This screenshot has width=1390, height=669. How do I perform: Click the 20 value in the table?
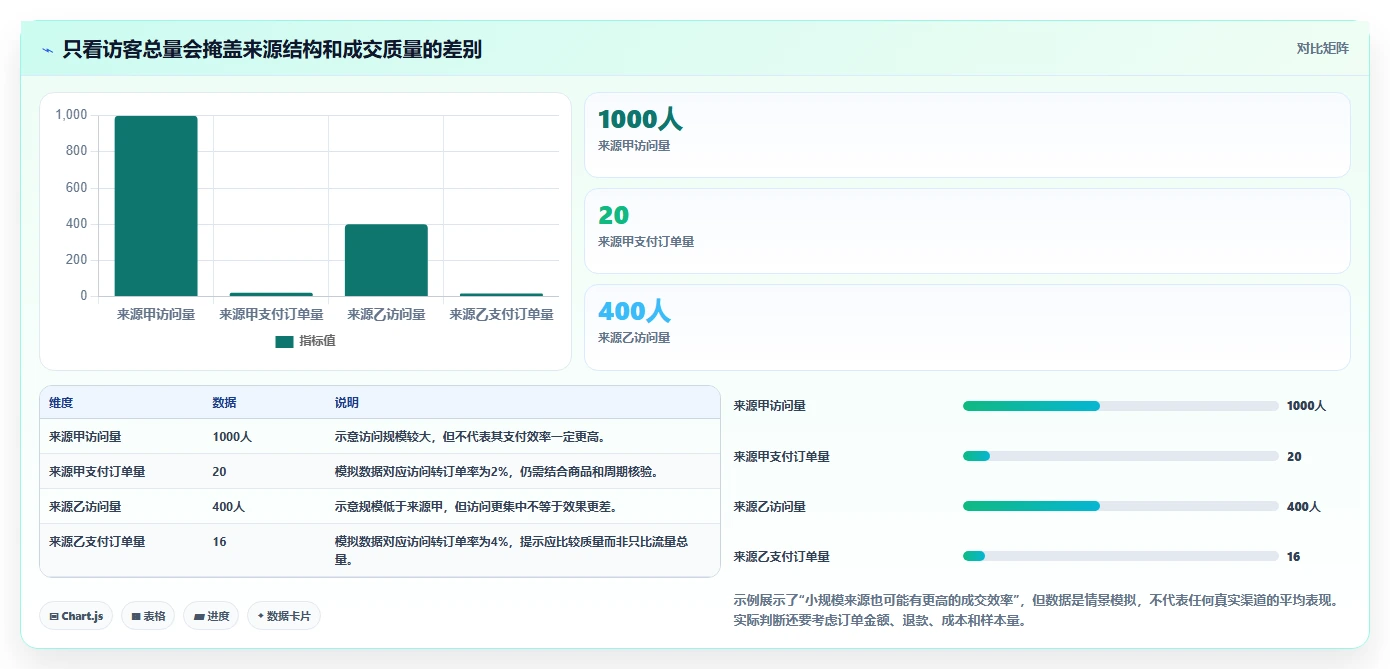pos(219,471)
